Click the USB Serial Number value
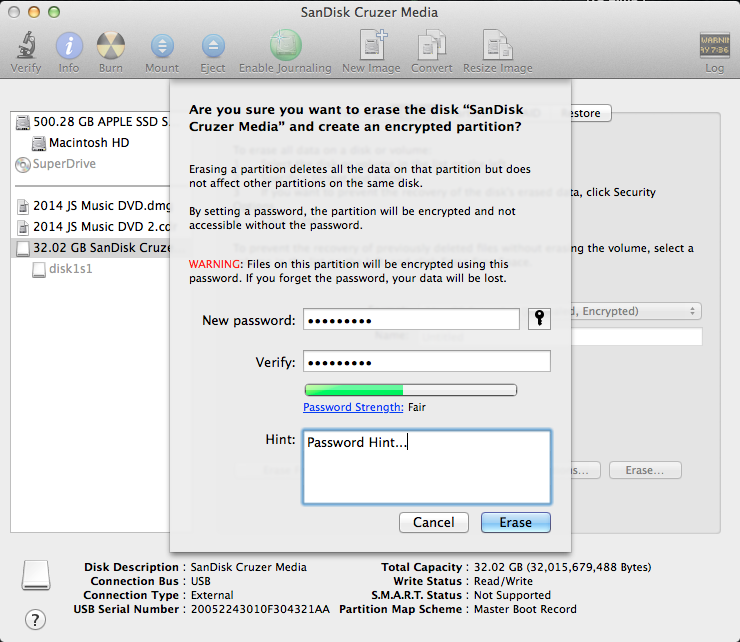 coord(260,609)
